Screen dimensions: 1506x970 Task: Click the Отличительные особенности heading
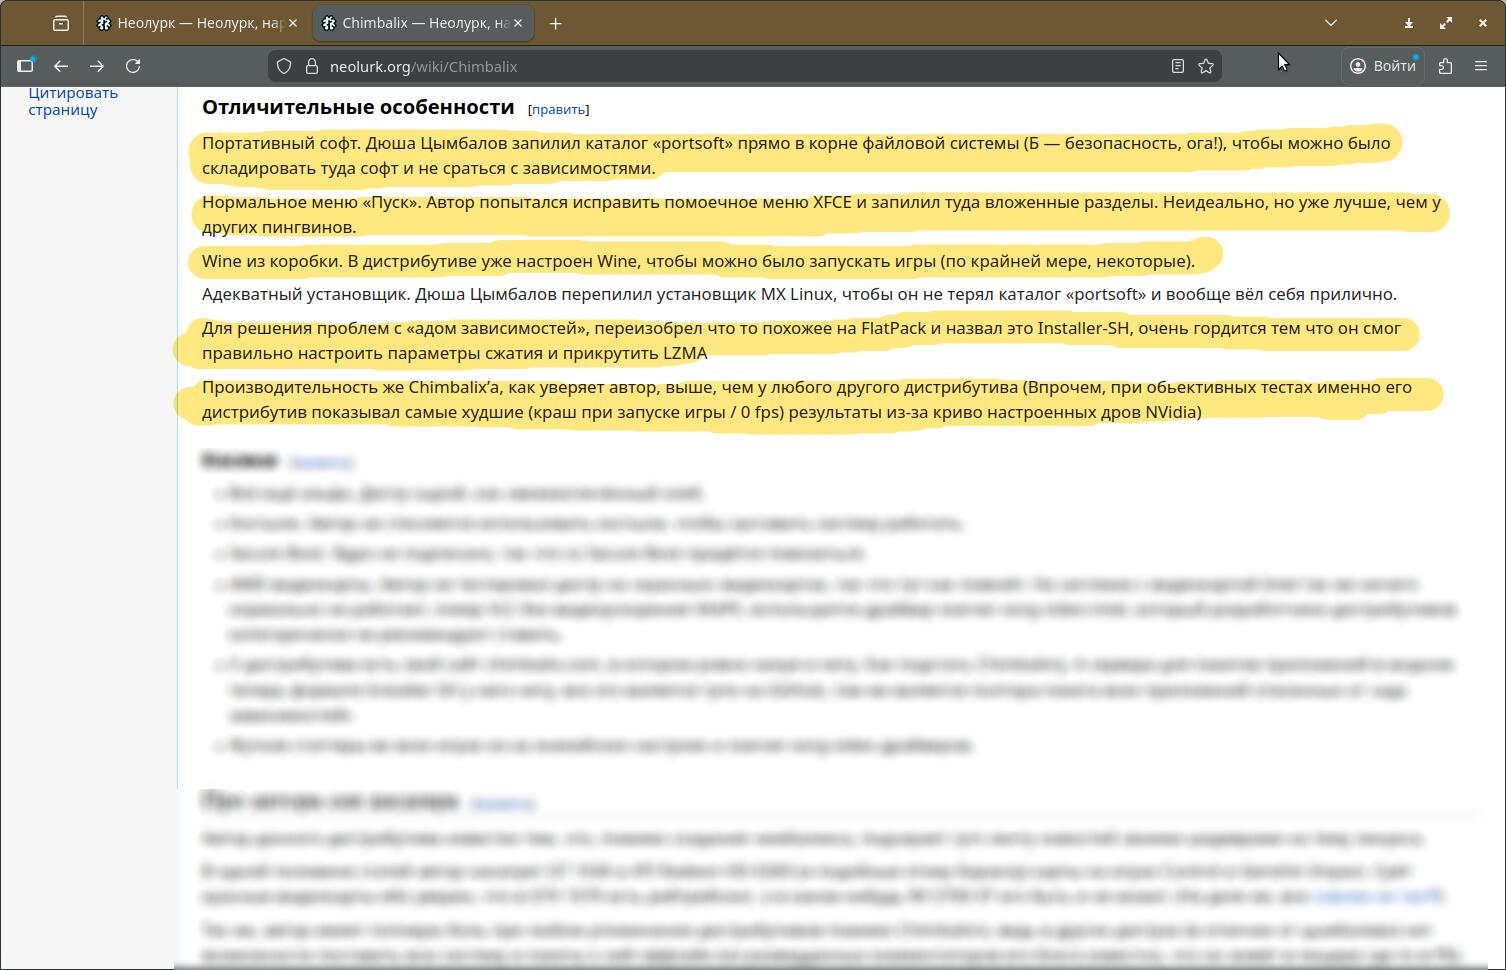pyautogui.click(x=358, y=107)
